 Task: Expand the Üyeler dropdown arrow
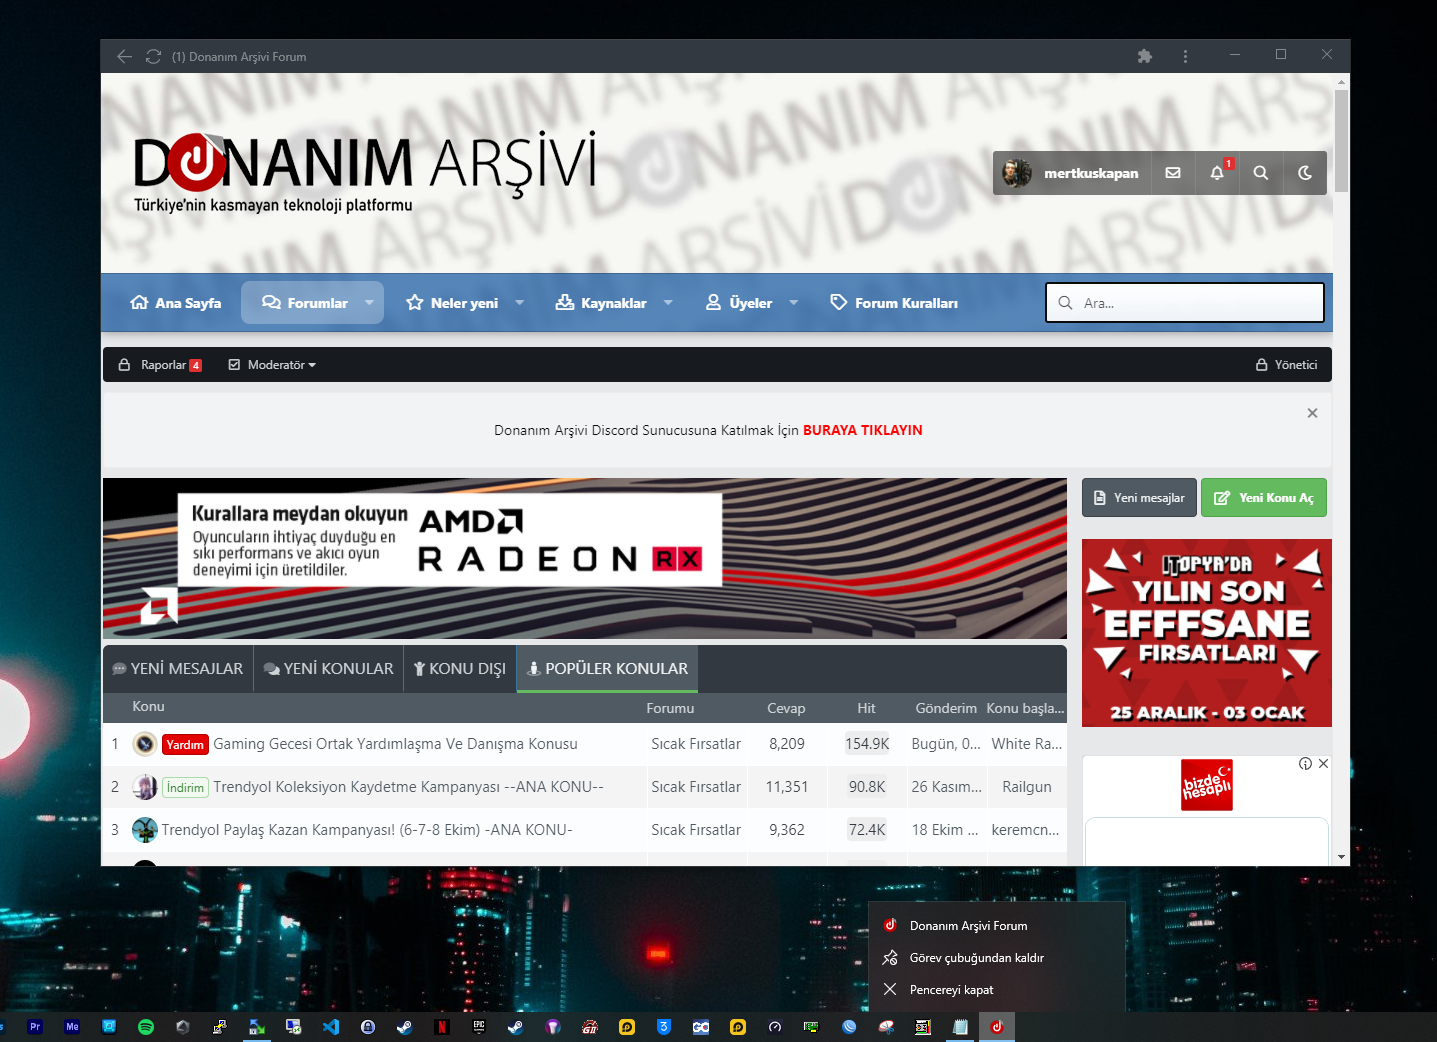point(793,303)
